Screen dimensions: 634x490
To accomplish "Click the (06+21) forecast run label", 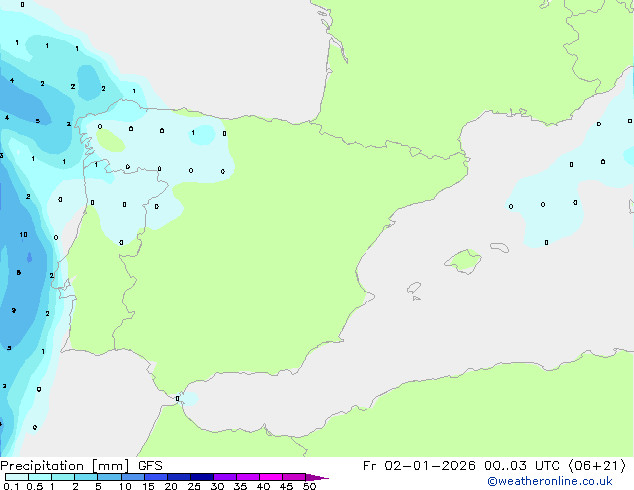I will pos(597,466).
